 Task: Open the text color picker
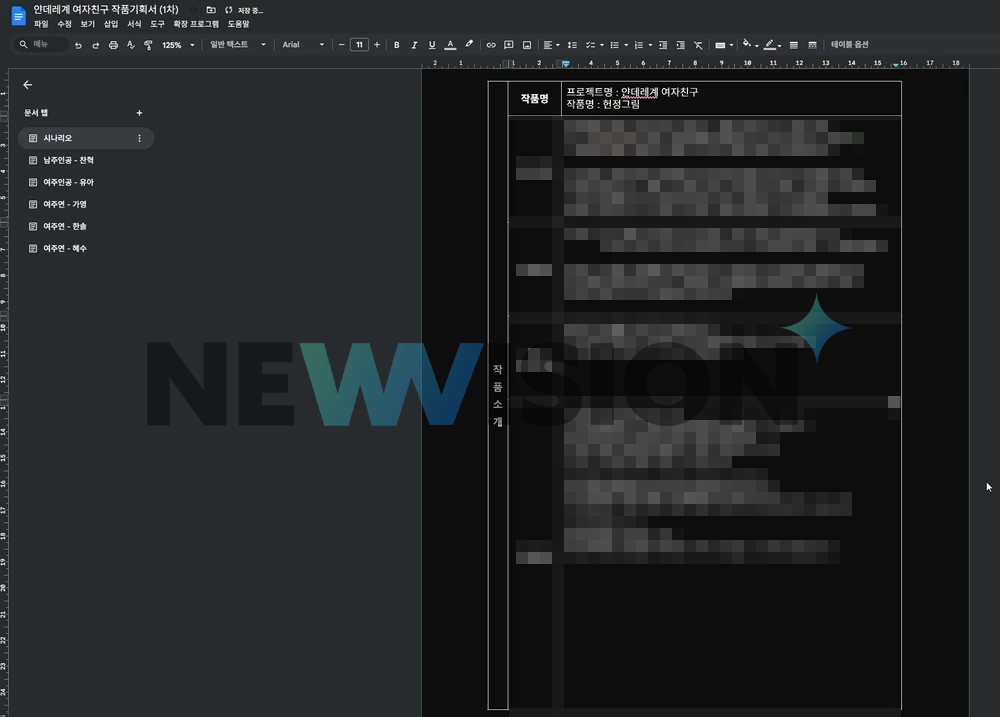pos(450,45)
